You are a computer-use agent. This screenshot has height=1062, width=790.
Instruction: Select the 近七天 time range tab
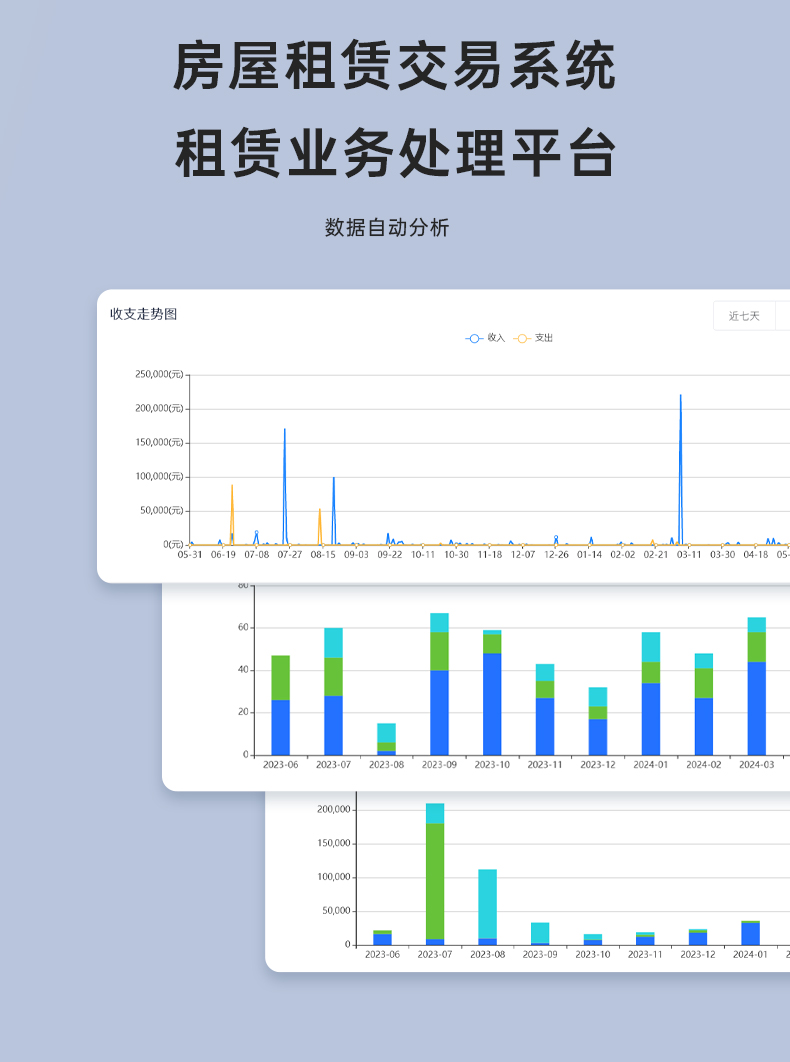[x=744, y=316]
